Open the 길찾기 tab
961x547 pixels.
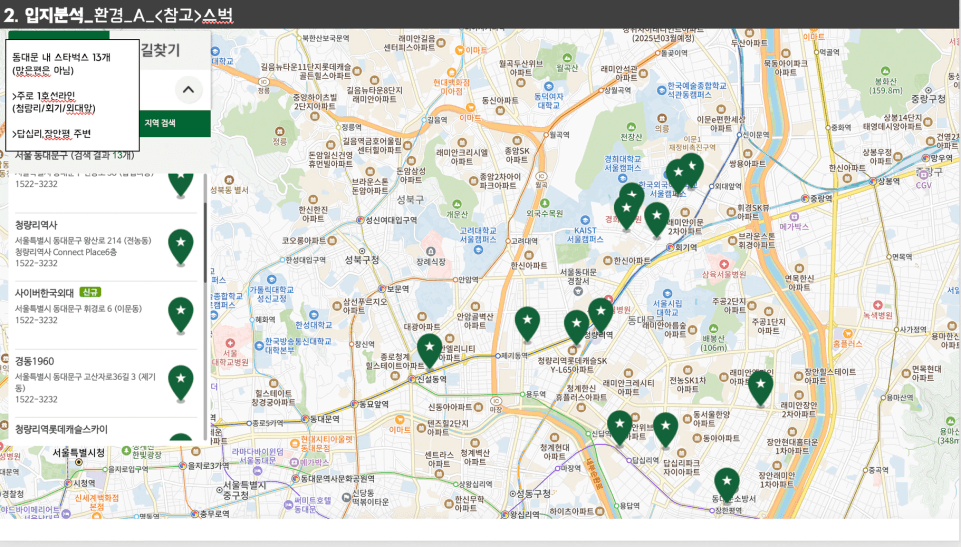(x=161, y=50)
